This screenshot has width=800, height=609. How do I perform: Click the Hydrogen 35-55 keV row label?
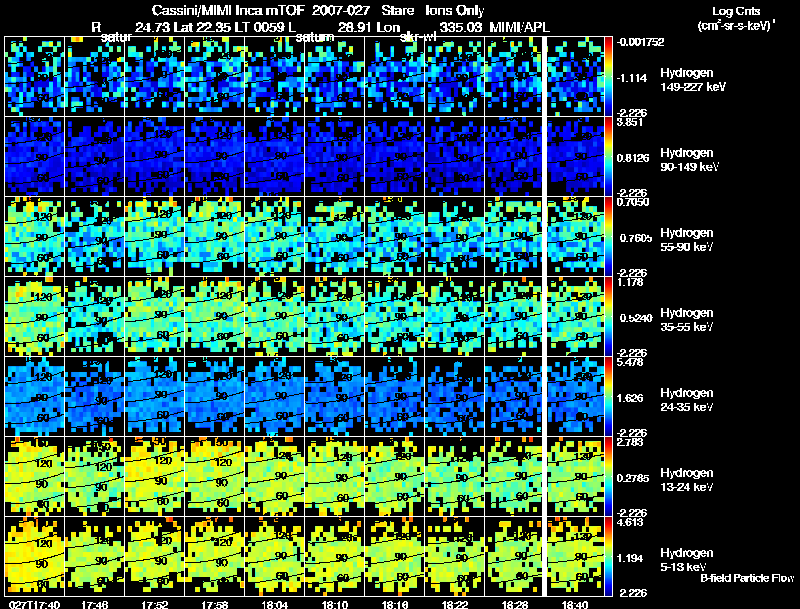coord(687,320)
